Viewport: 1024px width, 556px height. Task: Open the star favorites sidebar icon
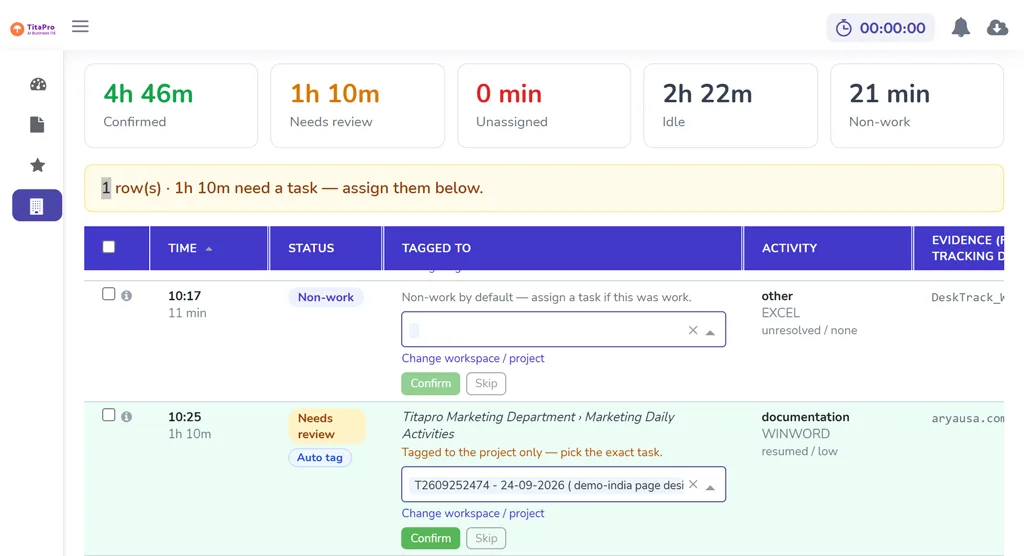point(38,165)
